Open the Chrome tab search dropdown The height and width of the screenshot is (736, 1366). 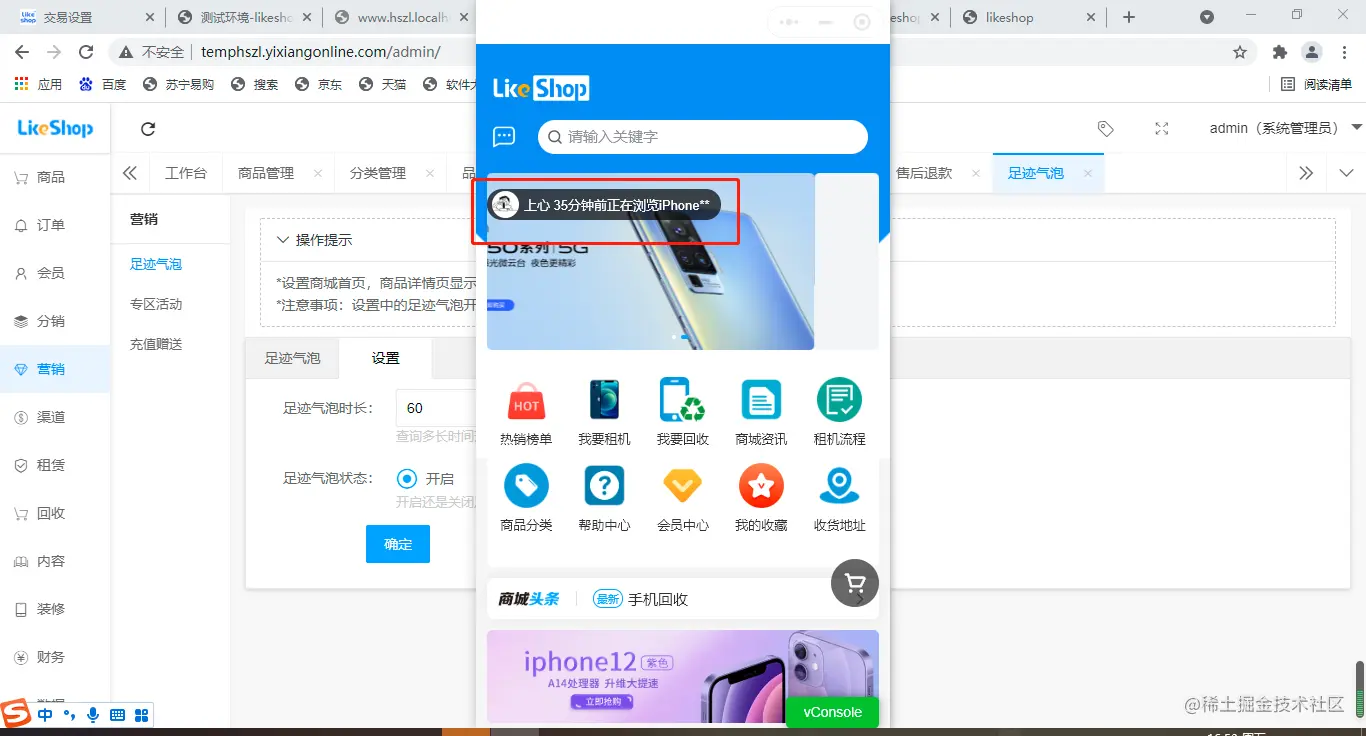click(x=1207, y=17)
